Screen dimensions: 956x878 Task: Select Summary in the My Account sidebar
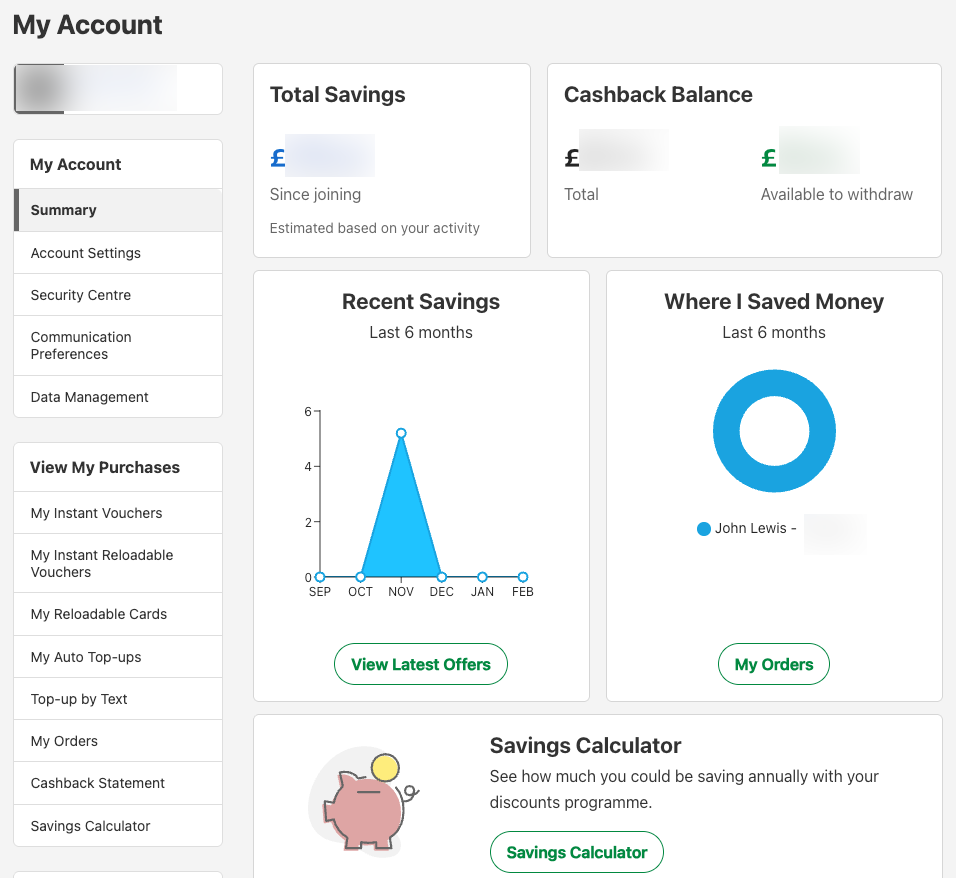point(63,210)
